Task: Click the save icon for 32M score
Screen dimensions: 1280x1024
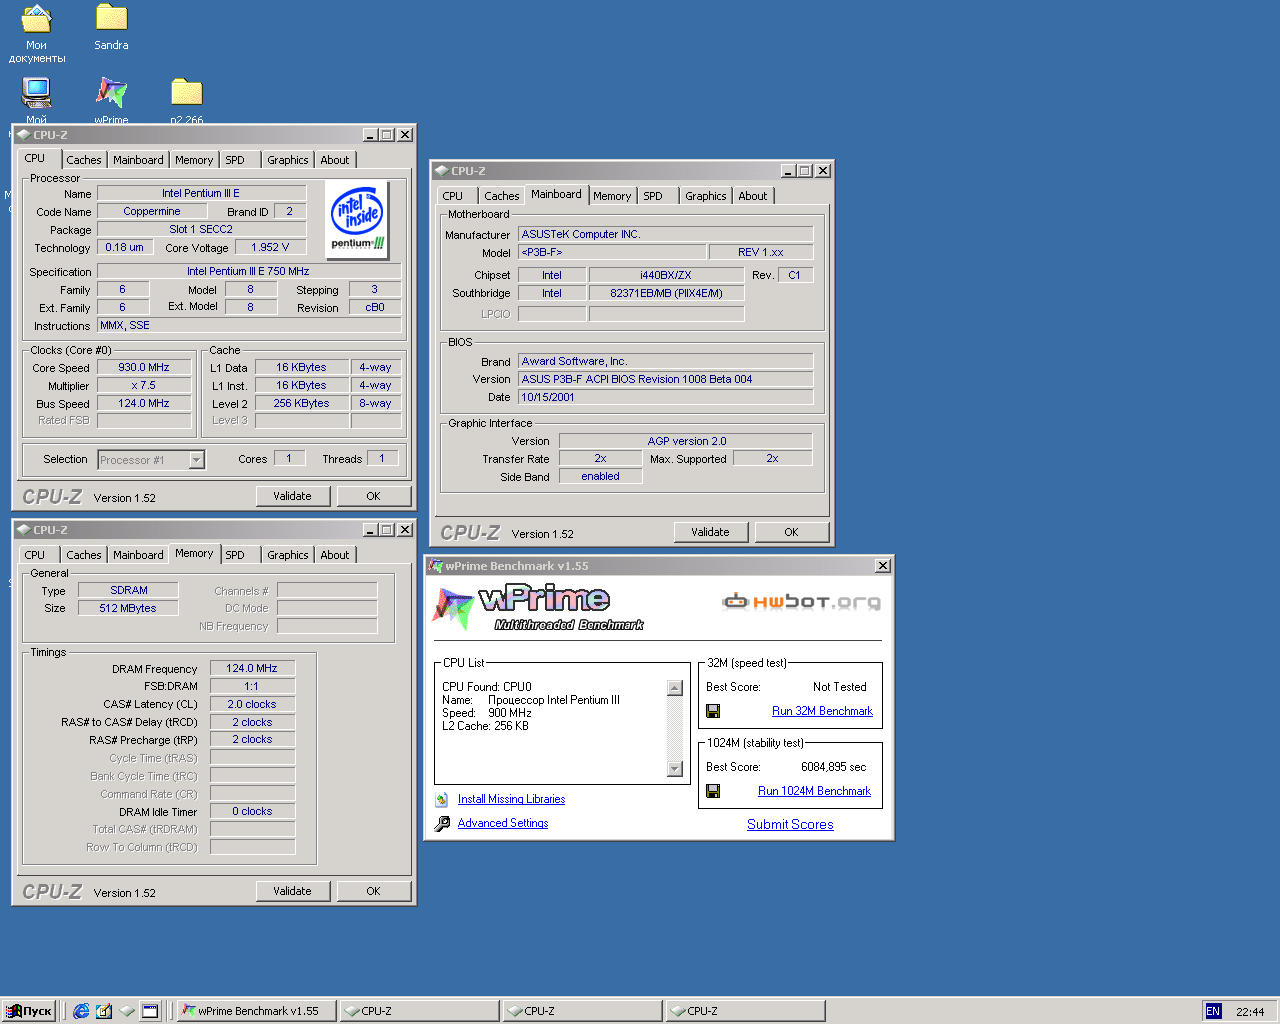Action: coord(713,711)
